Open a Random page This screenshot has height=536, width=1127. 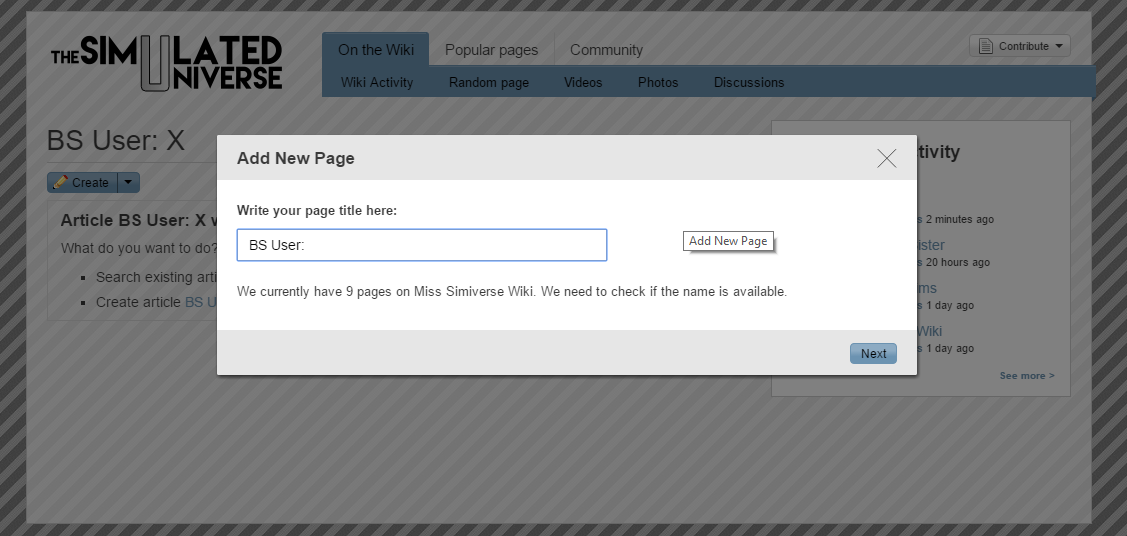pyautogui.click(x=488, y=82)
